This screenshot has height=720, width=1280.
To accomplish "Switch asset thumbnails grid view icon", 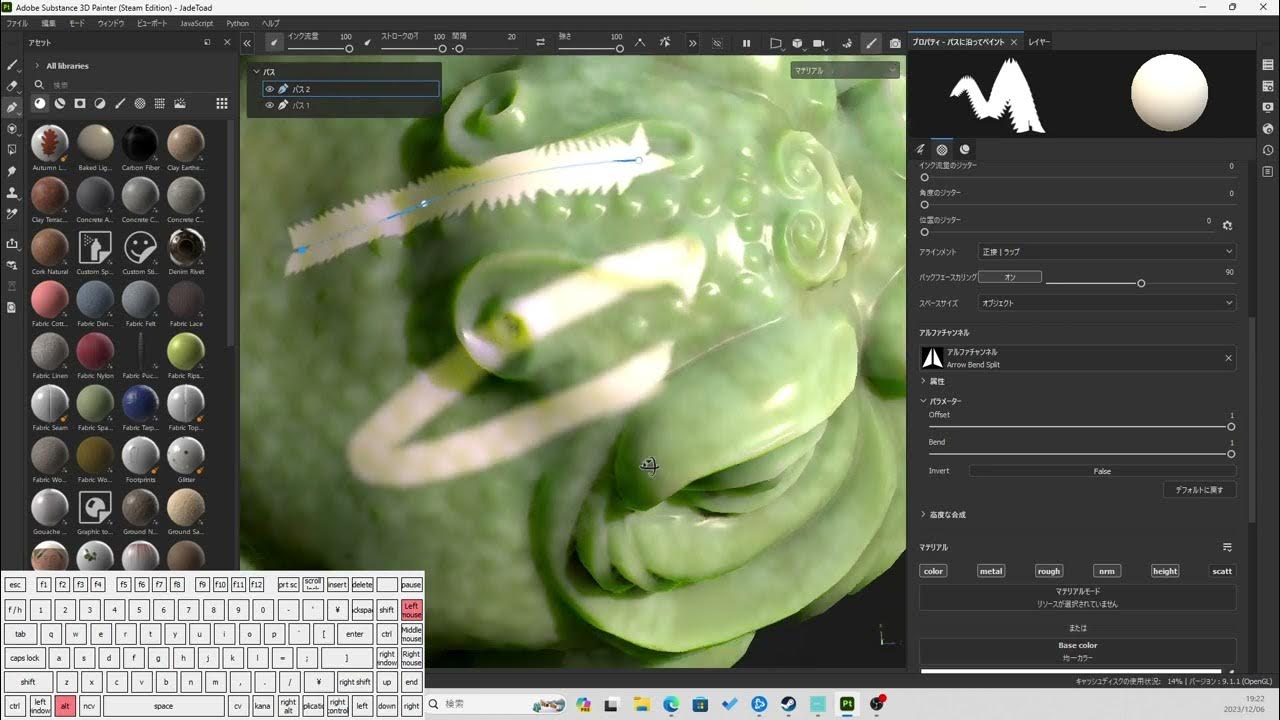I will (x=222, y=103).
